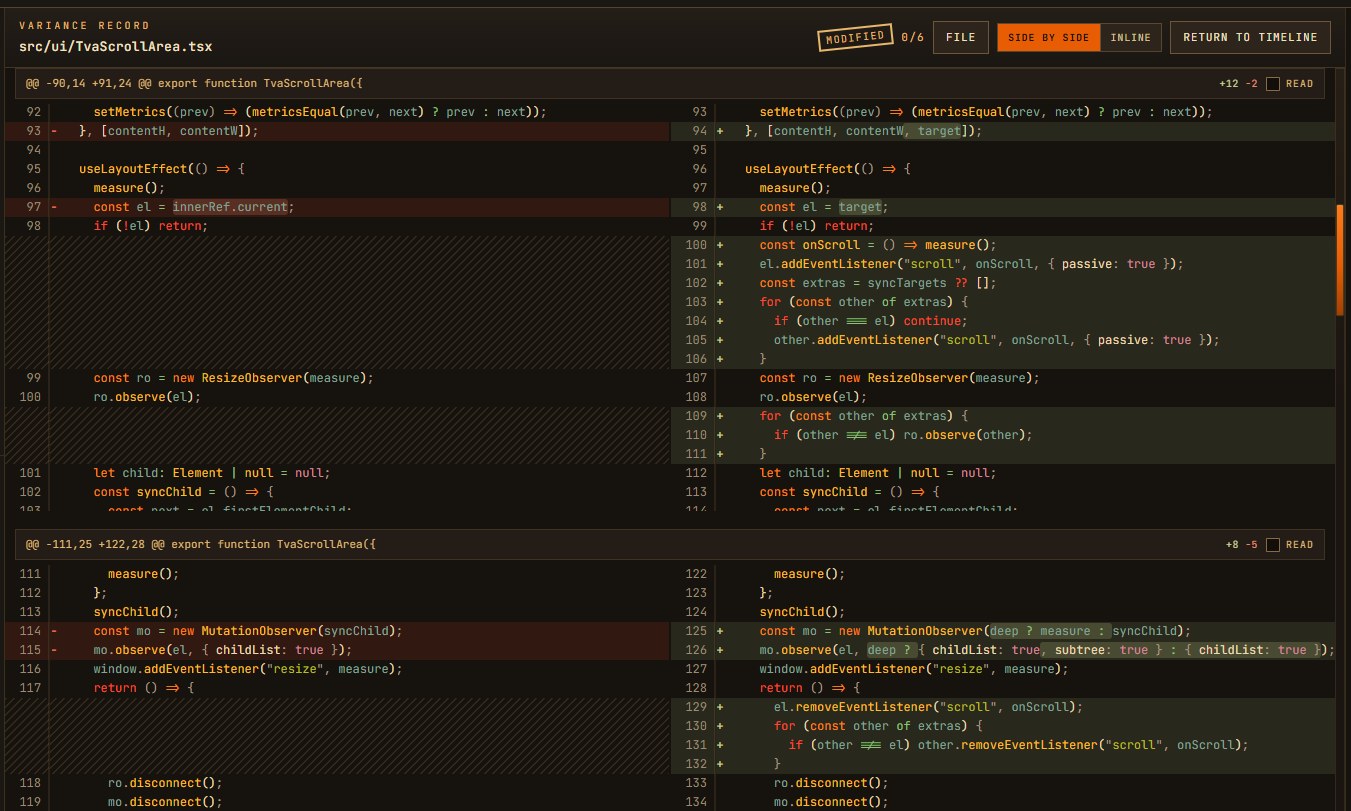Click removed line '}, [contentH, contentW]);'
The width and height of the screenshot is (1351, 811).
coord(337,131)
